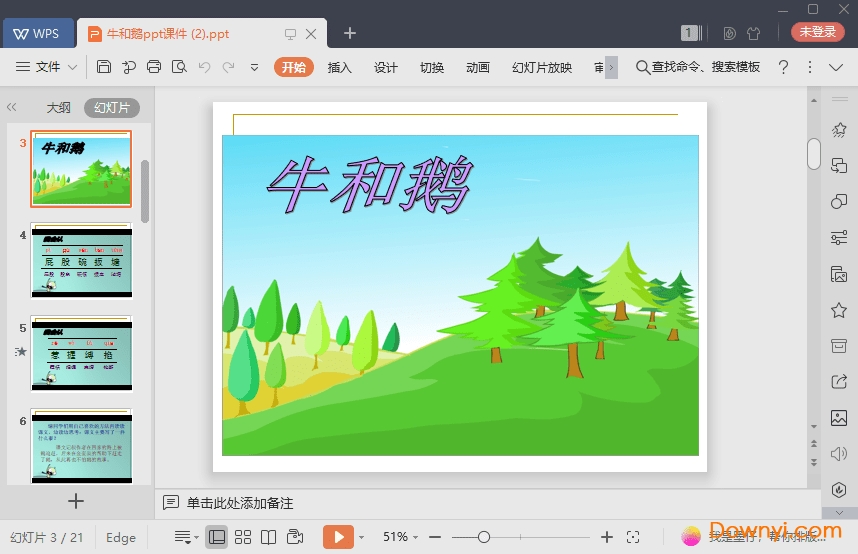Open the 开始 ribbon tab
This screenshot has width=858, height=554.
point(294,67)
